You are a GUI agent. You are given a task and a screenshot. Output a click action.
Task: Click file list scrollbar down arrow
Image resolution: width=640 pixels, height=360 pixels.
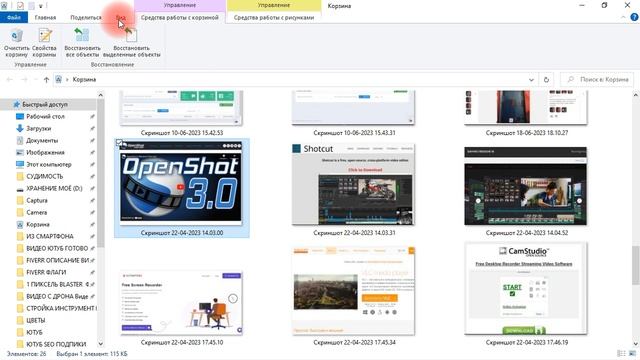point(636,344)
